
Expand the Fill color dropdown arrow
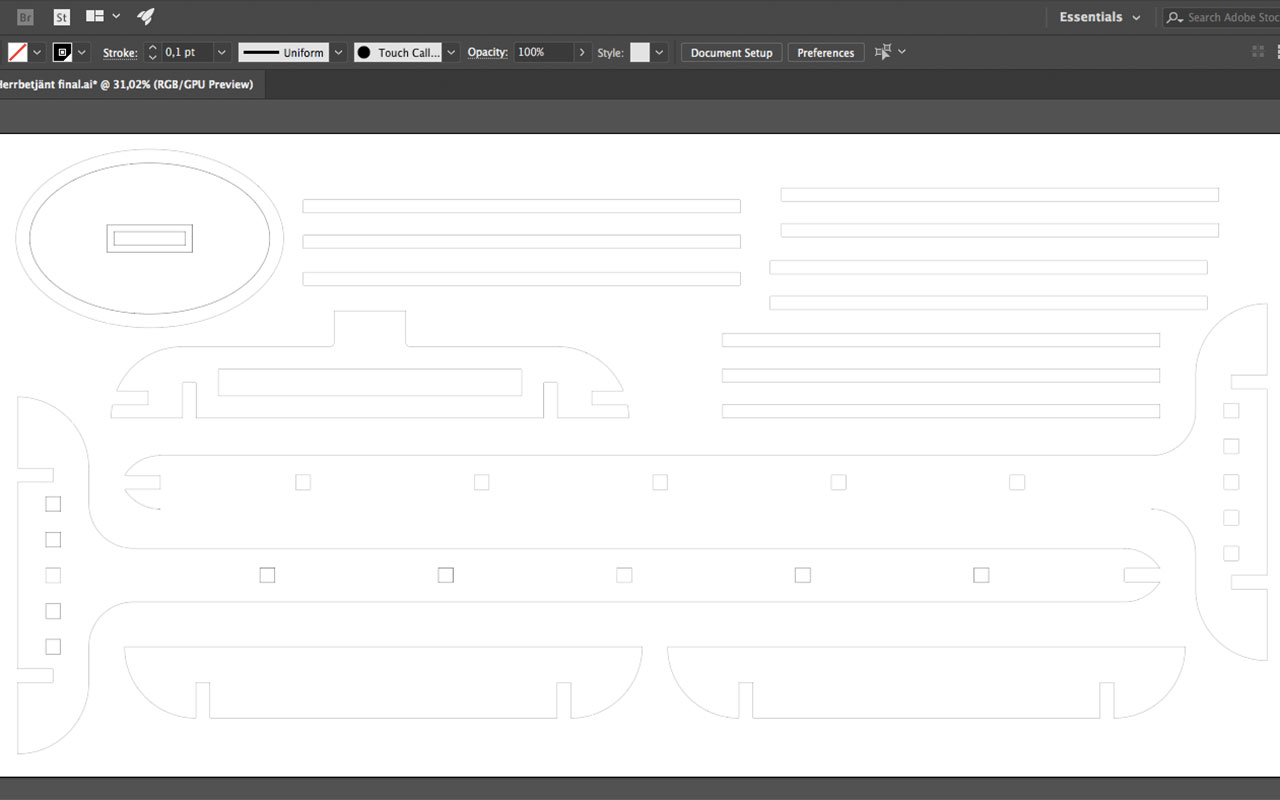pos(37,52)
